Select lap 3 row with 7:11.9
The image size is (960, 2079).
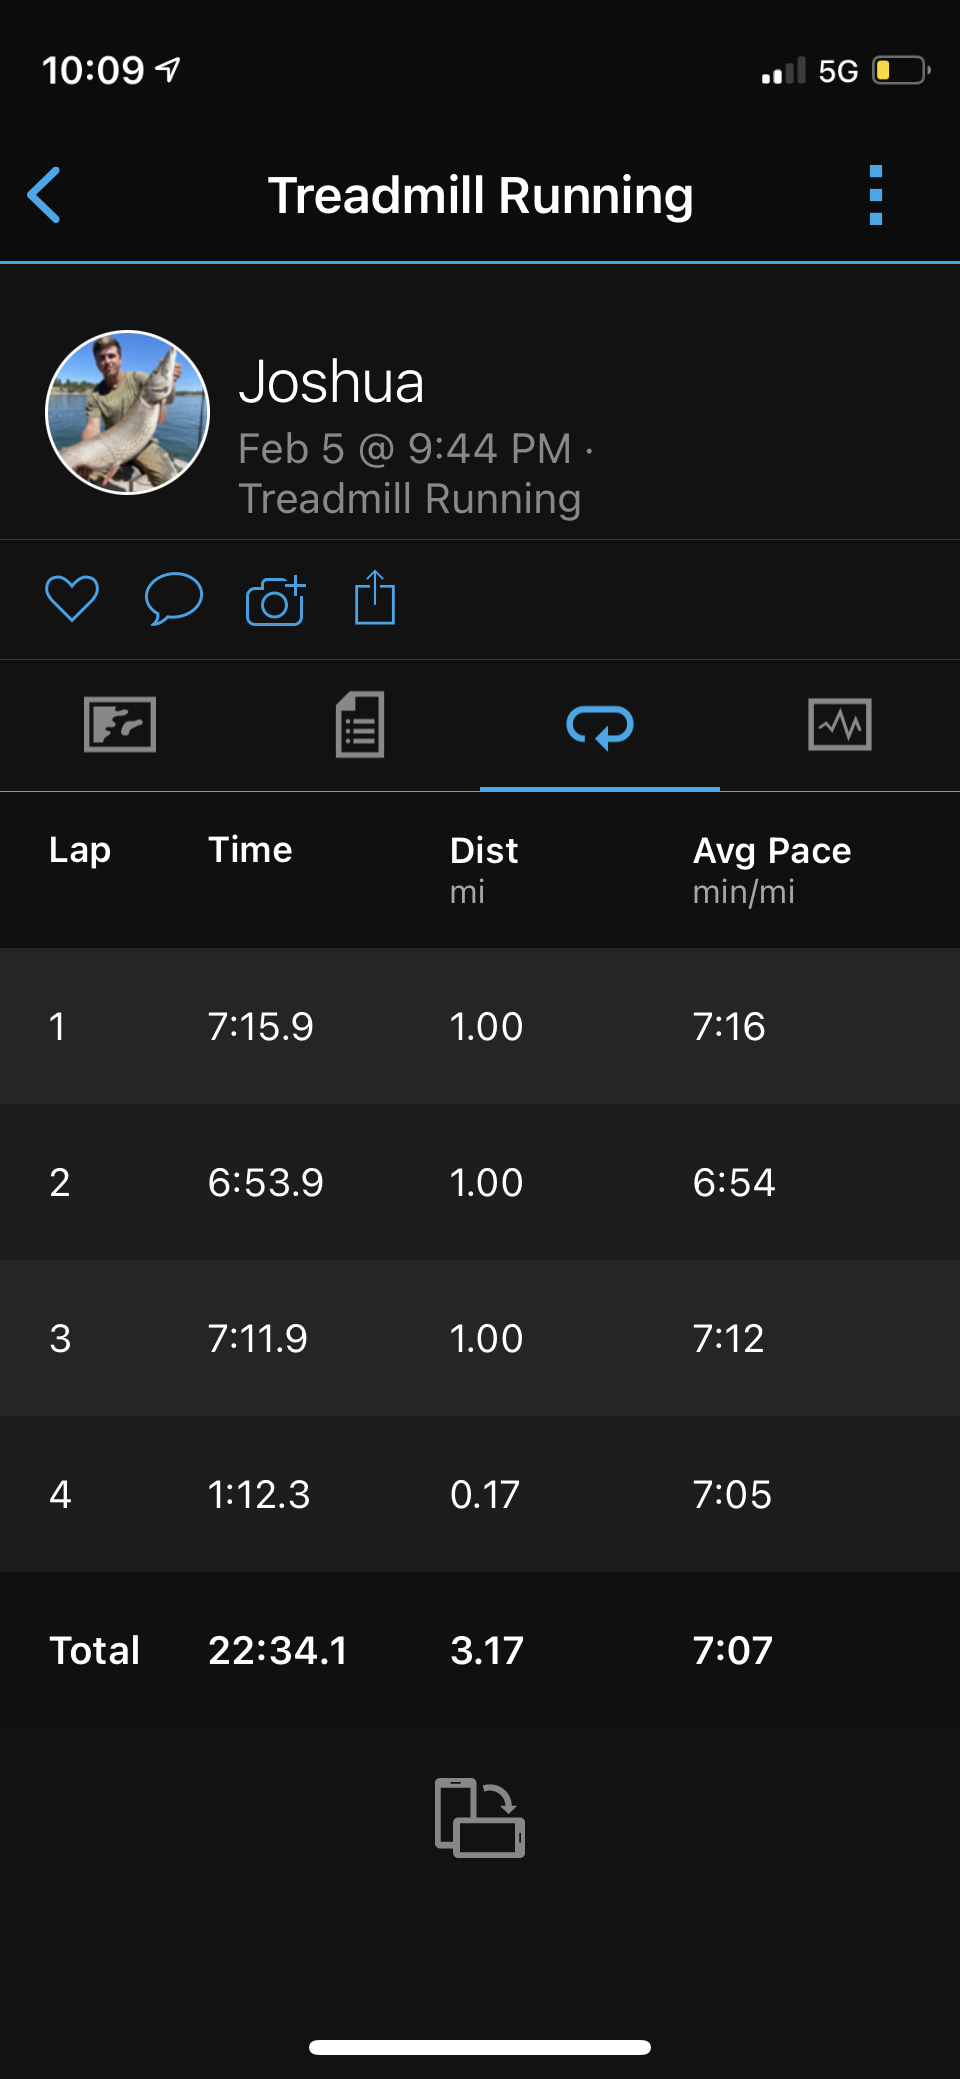coord(480,1338)
